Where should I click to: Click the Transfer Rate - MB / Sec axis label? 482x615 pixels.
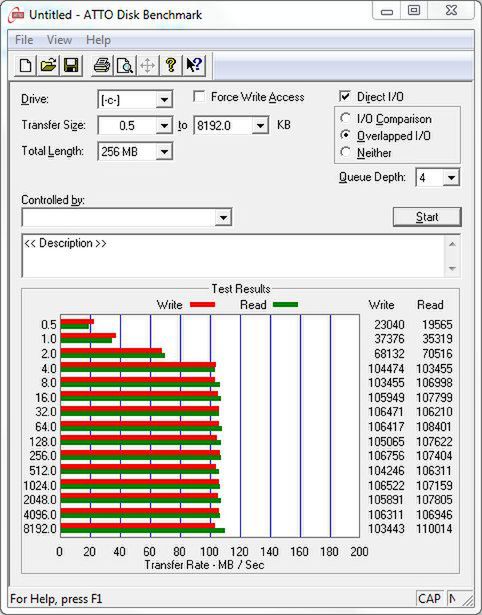click(204, 565)
